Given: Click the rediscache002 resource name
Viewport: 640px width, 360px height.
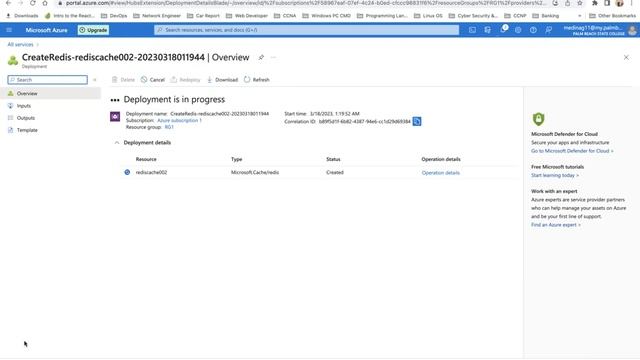Looking at the screenshot, I should (151, 173).
